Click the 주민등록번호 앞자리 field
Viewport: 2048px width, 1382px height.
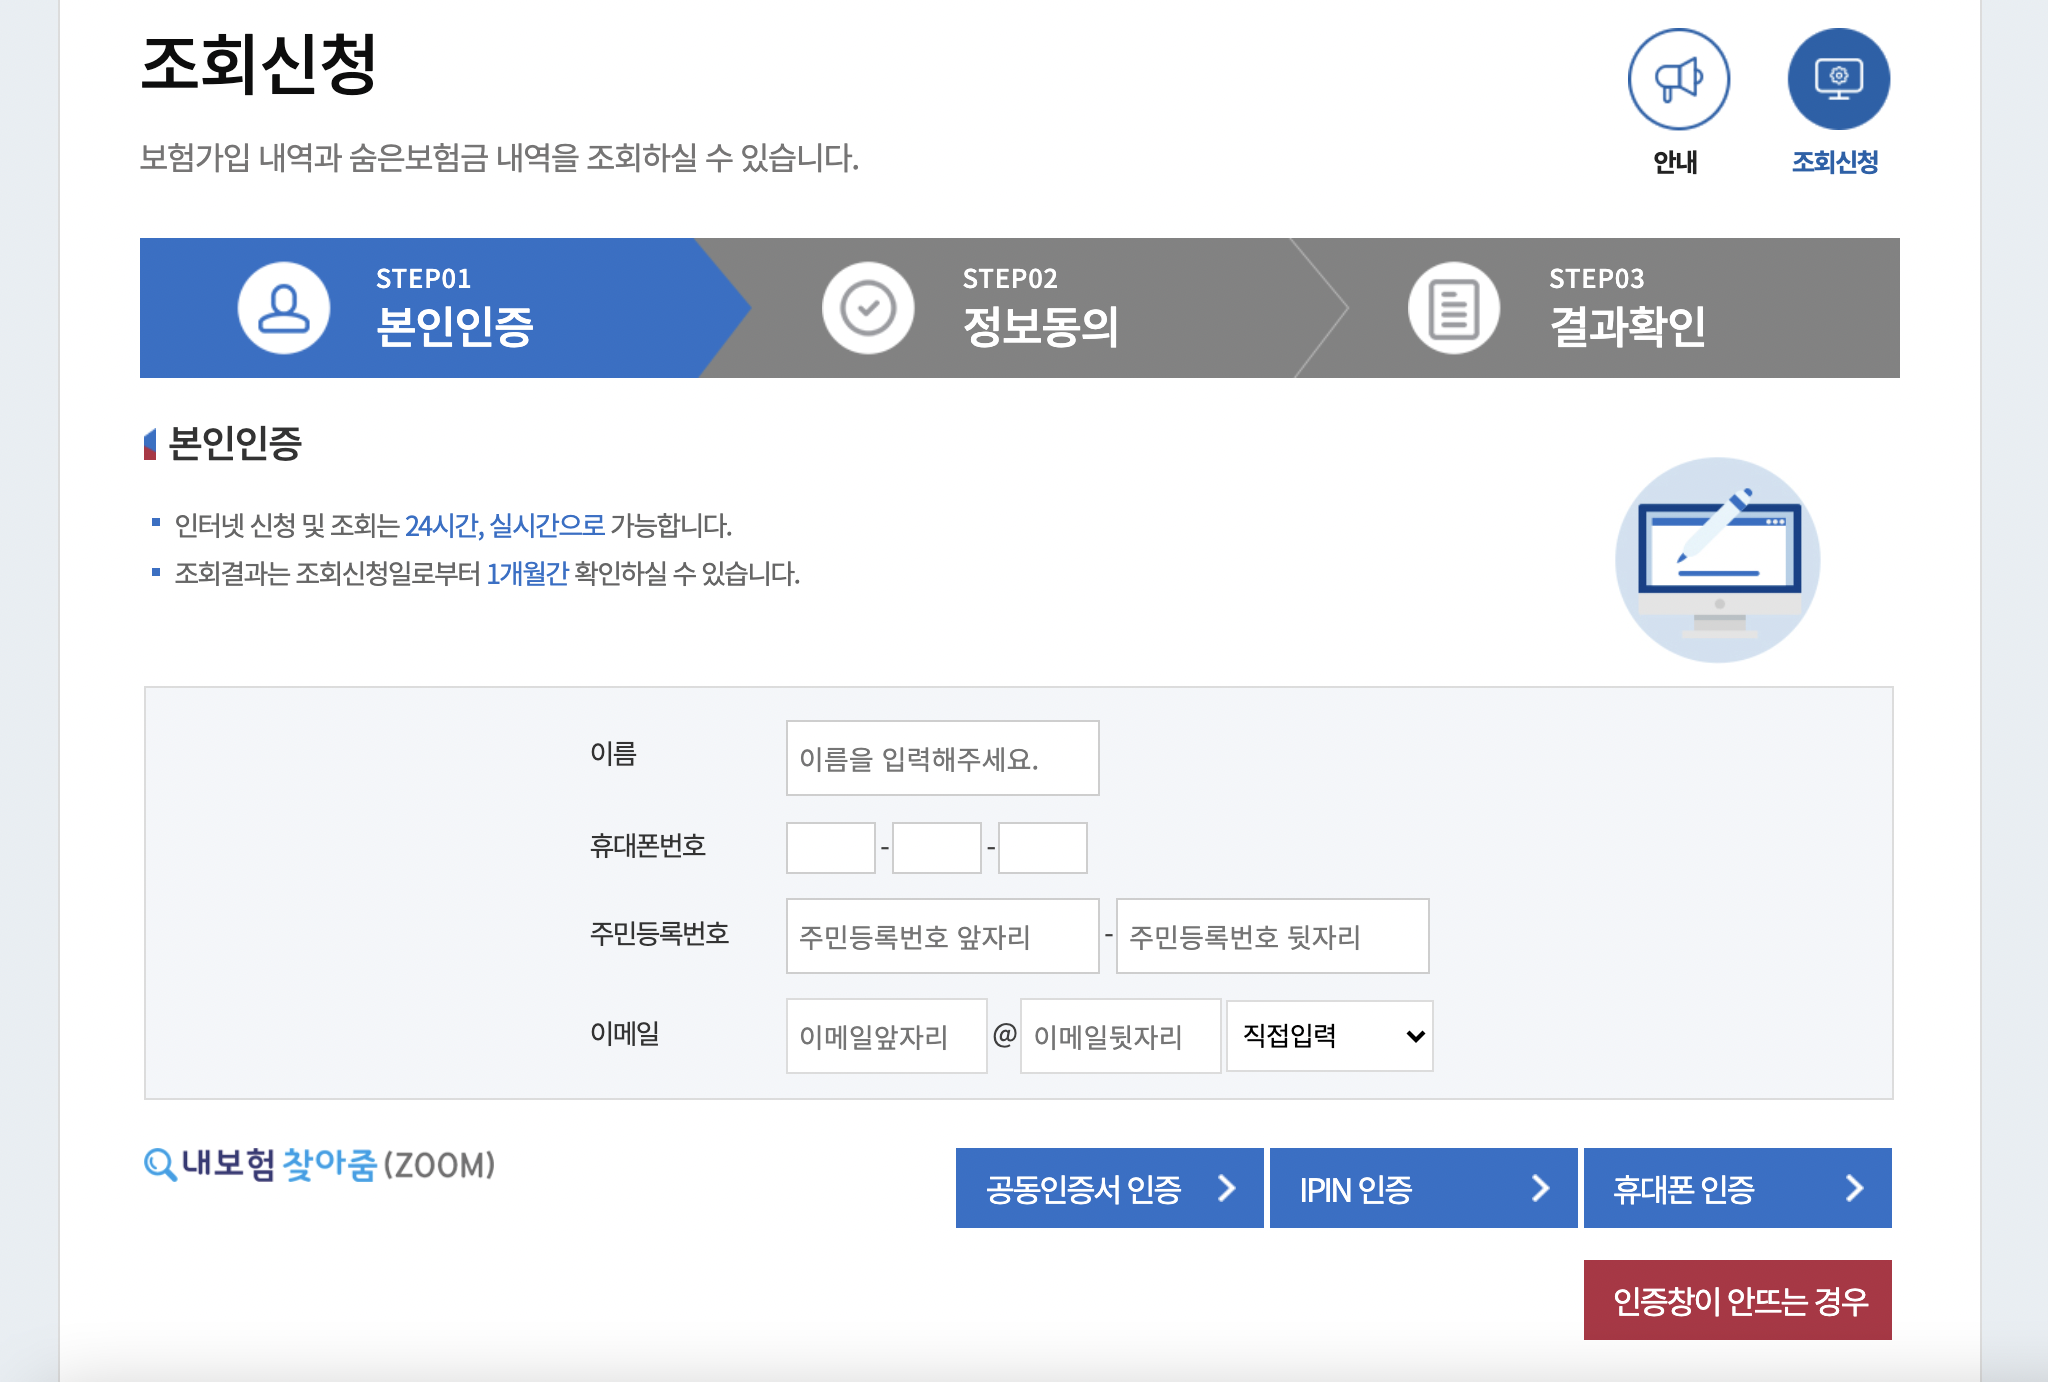pyautogui.click(x=942, y=936)
